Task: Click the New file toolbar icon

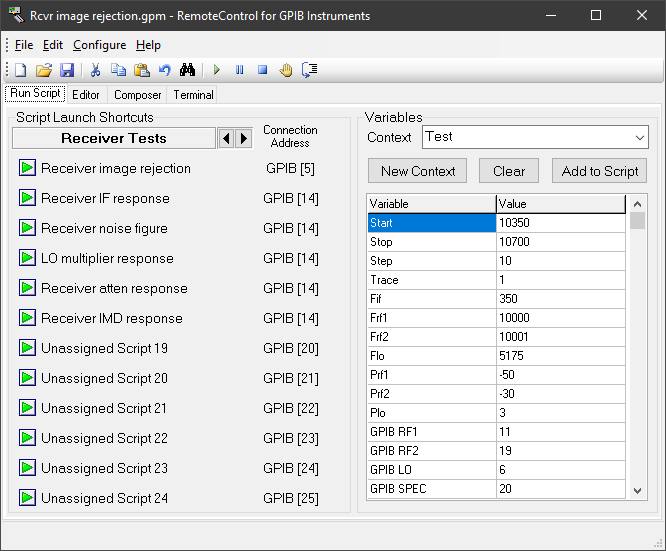Action: pyautogui.click(x=20, y=70)
